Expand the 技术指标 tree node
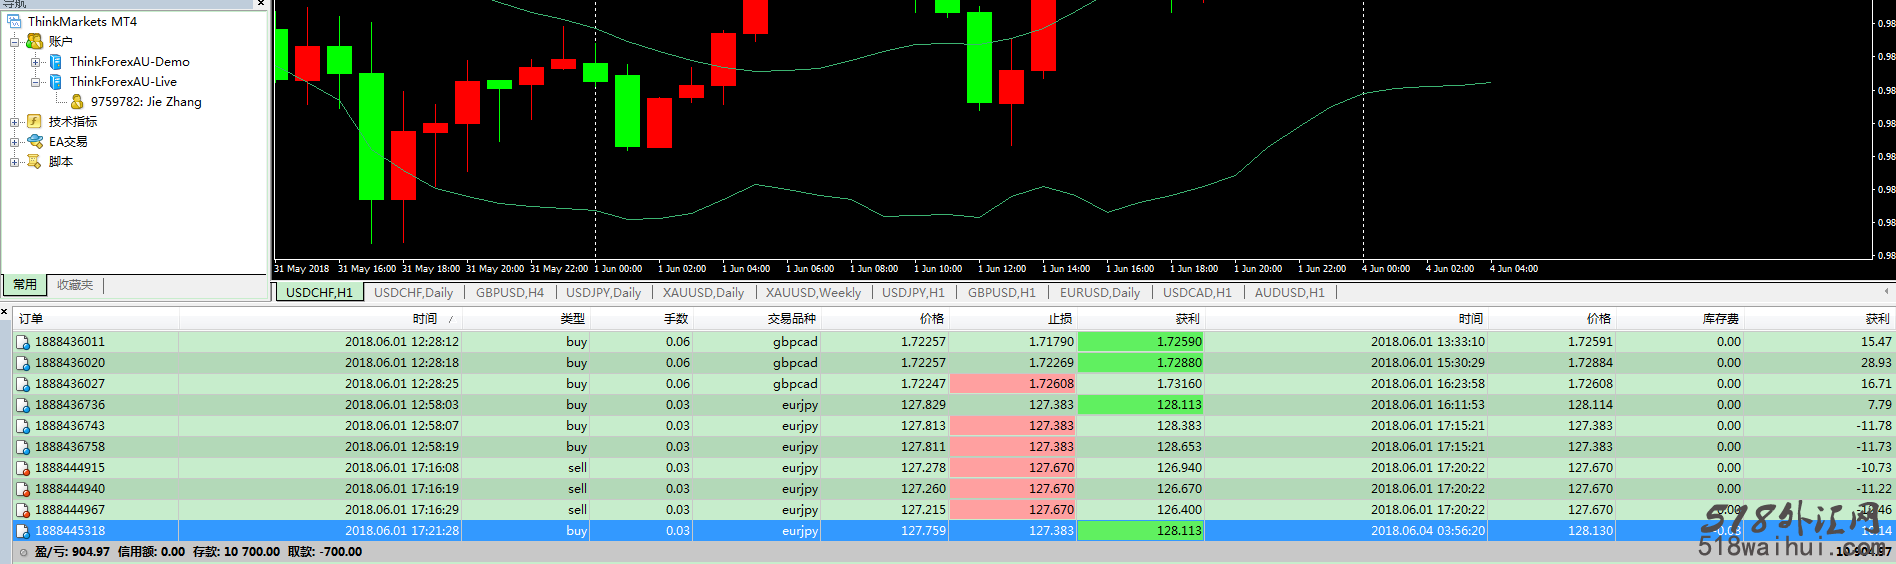The image size is (1896, 564). point(15,122)
